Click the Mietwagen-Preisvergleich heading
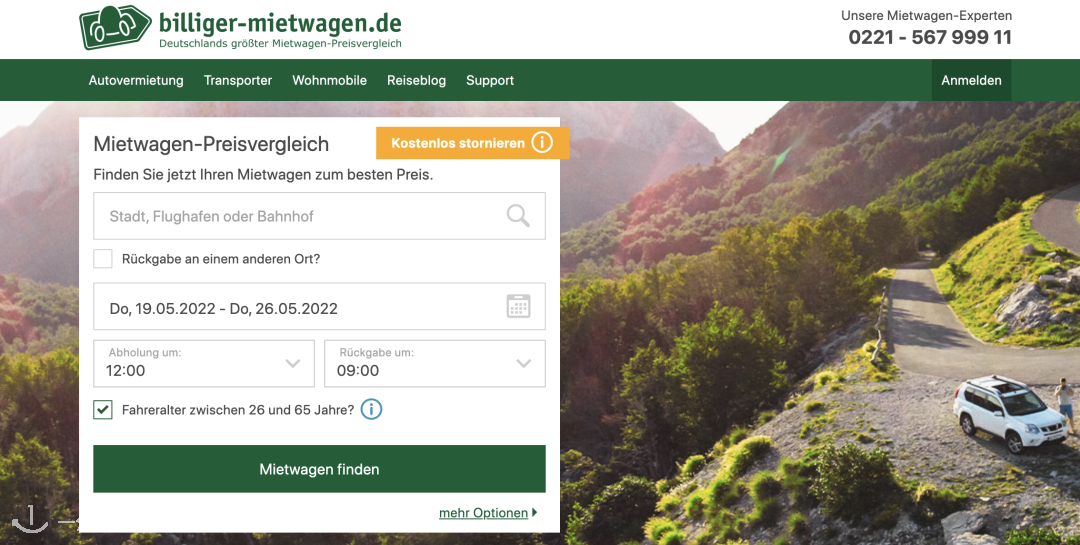Image resolution: width=1080 pixels, height=545 pixels. (x=211, y=144)
